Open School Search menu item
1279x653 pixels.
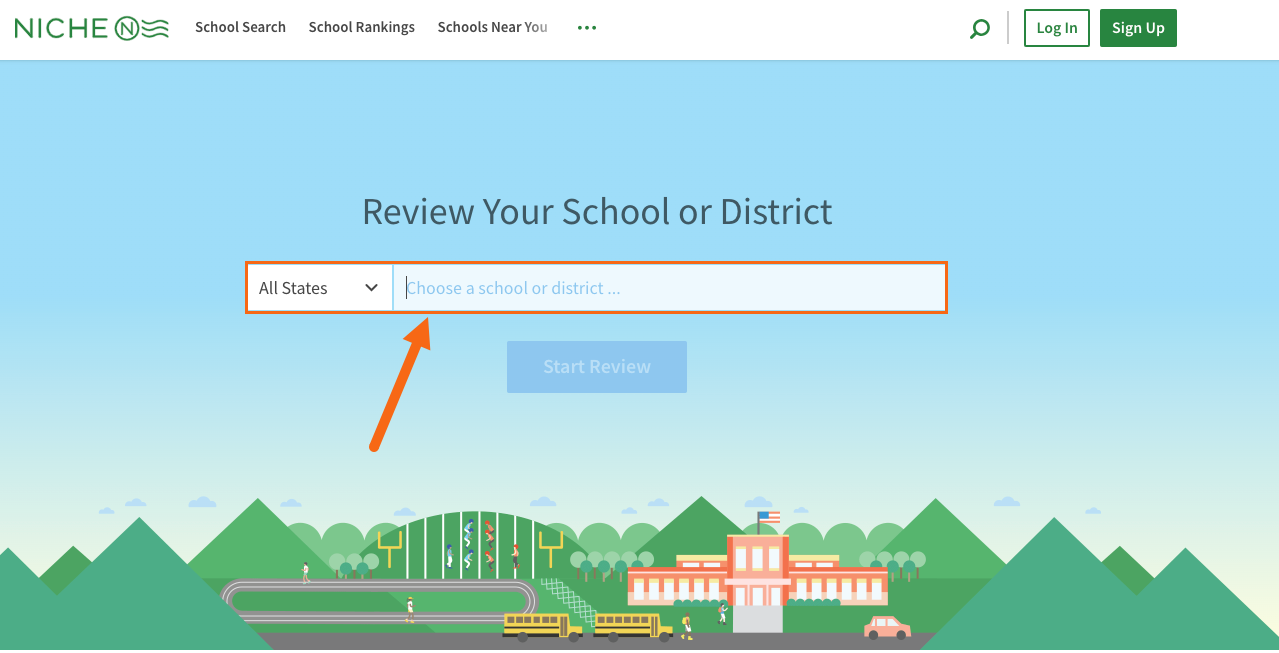(240, 27)
